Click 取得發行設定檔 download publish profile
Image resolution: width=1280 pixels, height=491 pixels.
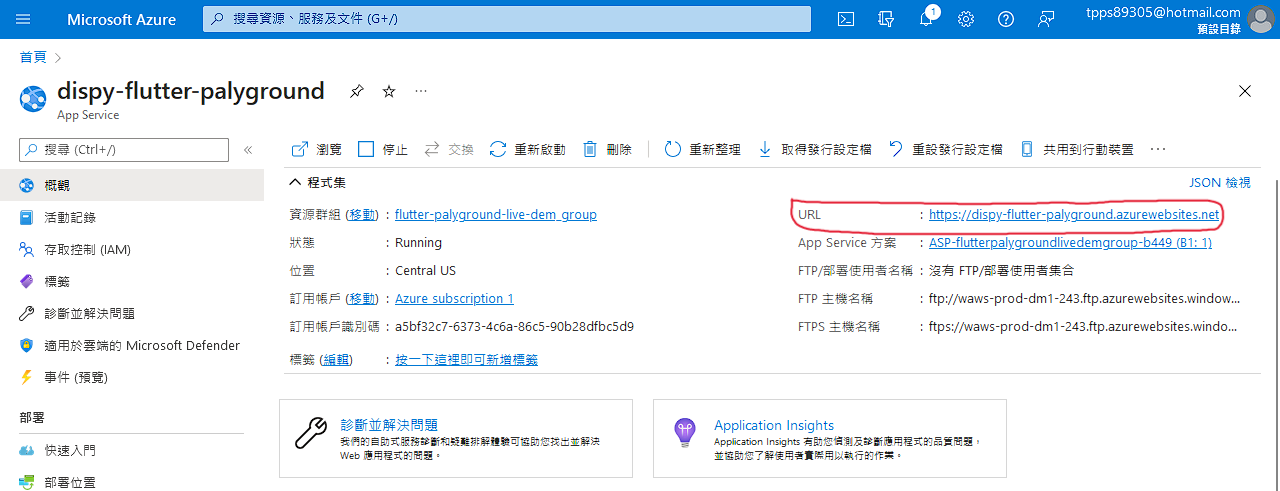814,149
